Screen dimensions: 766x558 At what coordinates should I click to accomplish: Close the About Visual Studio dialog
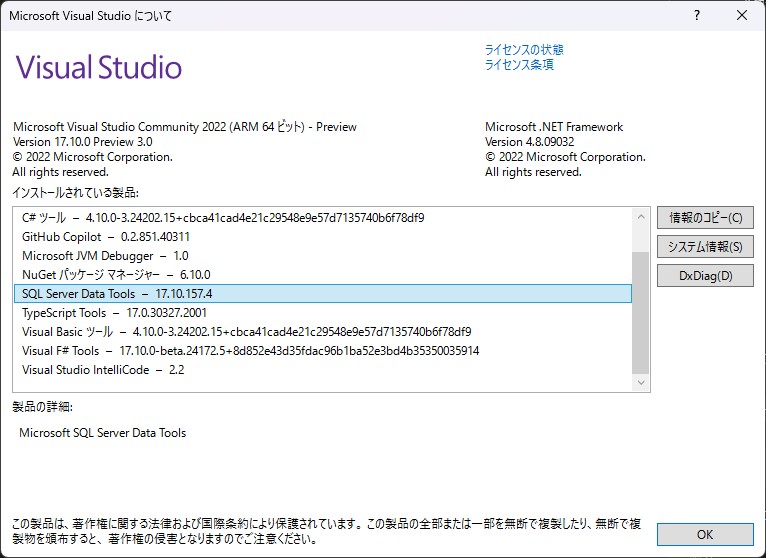[x=742, y=15]
